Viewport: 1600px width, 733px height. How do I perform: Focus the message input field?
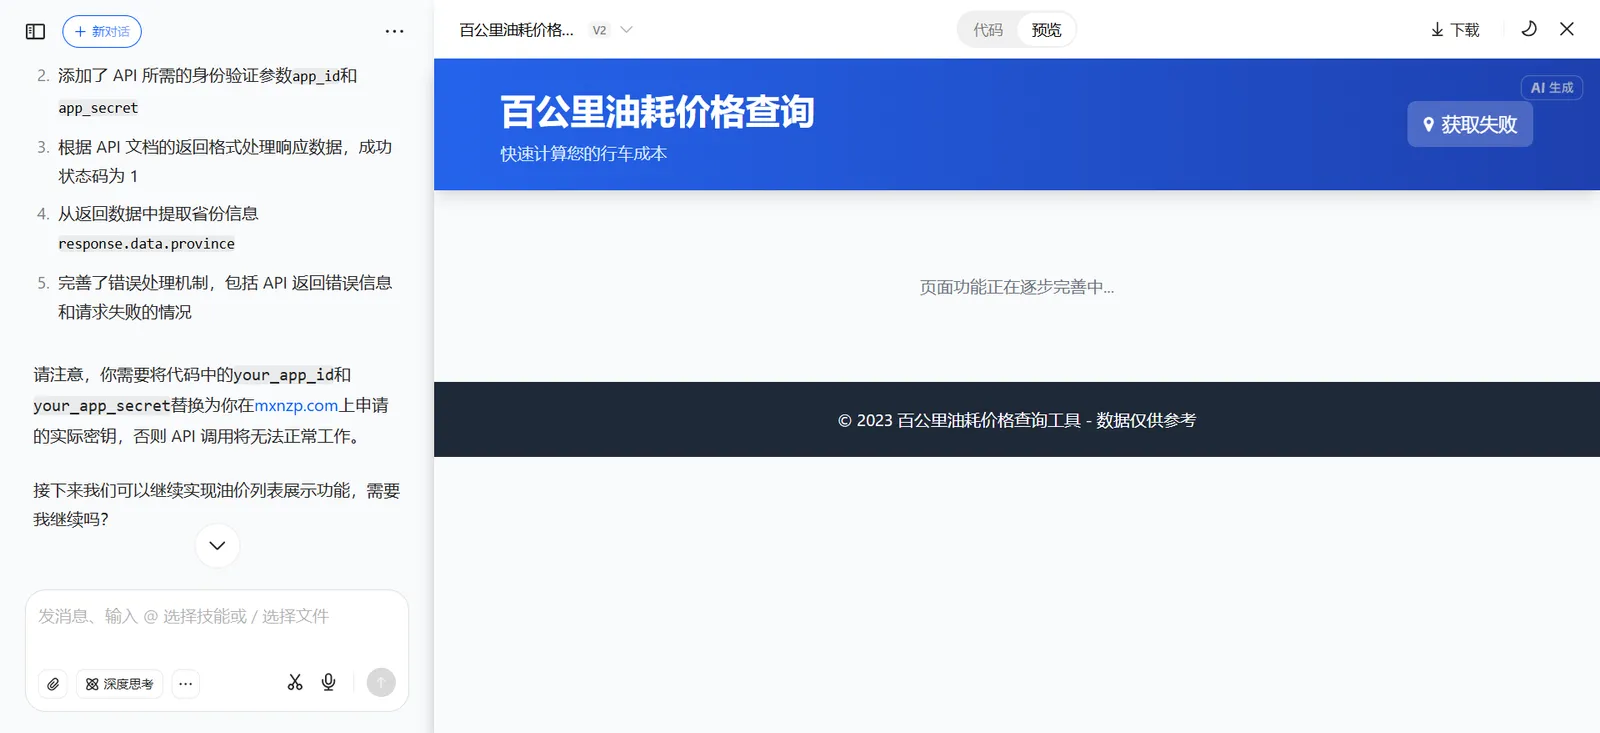(x=217, y=617)
